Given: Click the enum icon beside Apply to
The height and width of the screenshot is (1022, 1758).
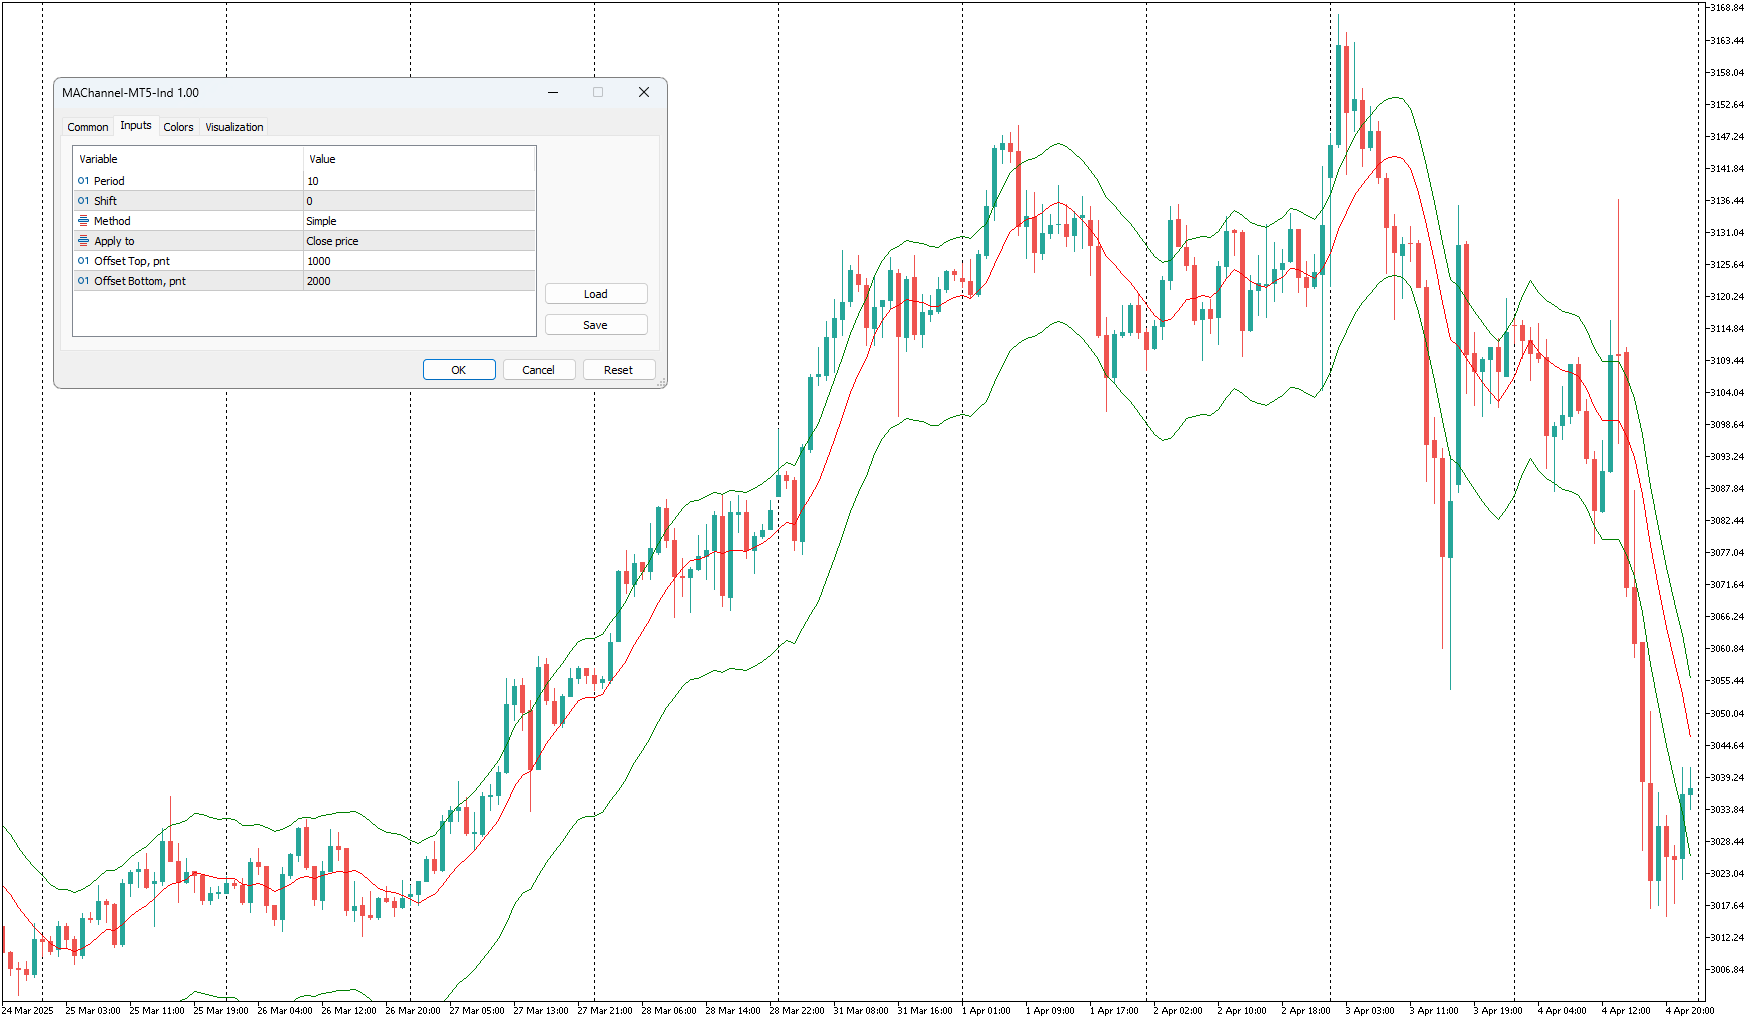Looking at the screenshot, I should [x=83, y=241].
